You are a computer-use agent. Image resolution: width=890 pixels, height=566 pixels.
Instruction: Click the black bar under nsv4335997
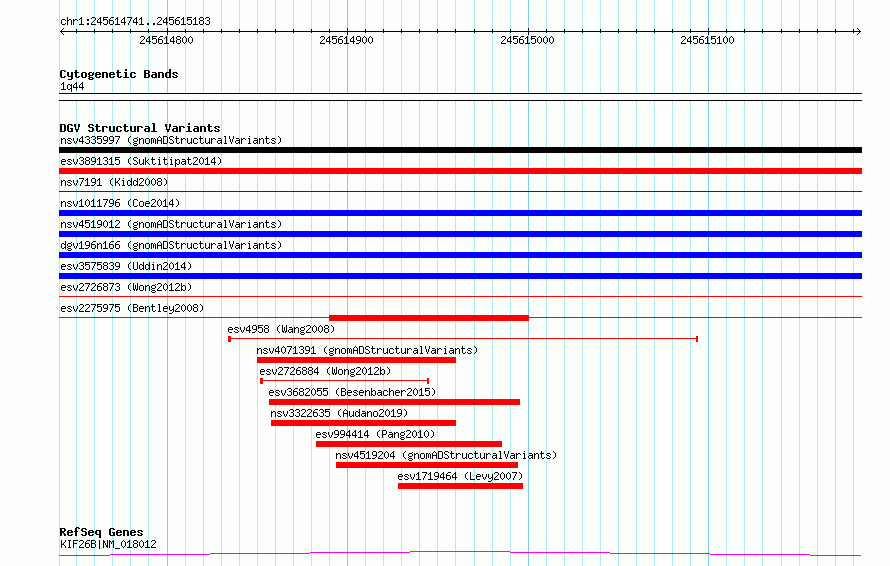(x=460, y=150)
